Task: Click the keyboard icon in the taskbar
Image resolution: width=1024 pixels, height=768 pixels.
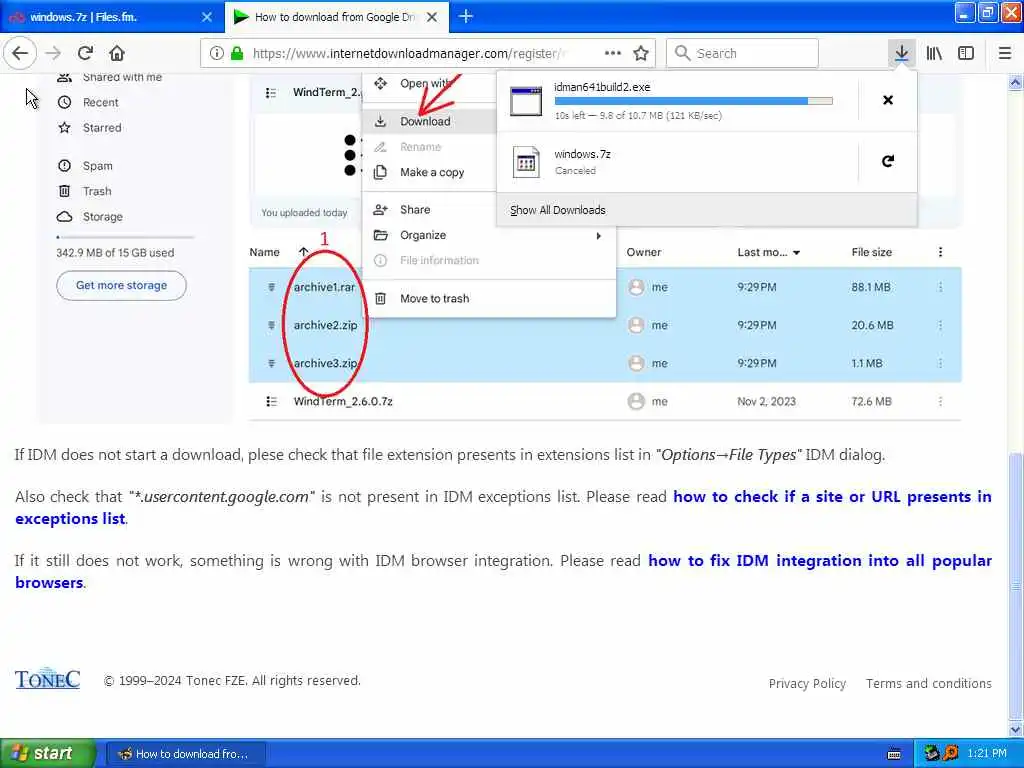Action: pyautogui.click(x=895, y=754)
